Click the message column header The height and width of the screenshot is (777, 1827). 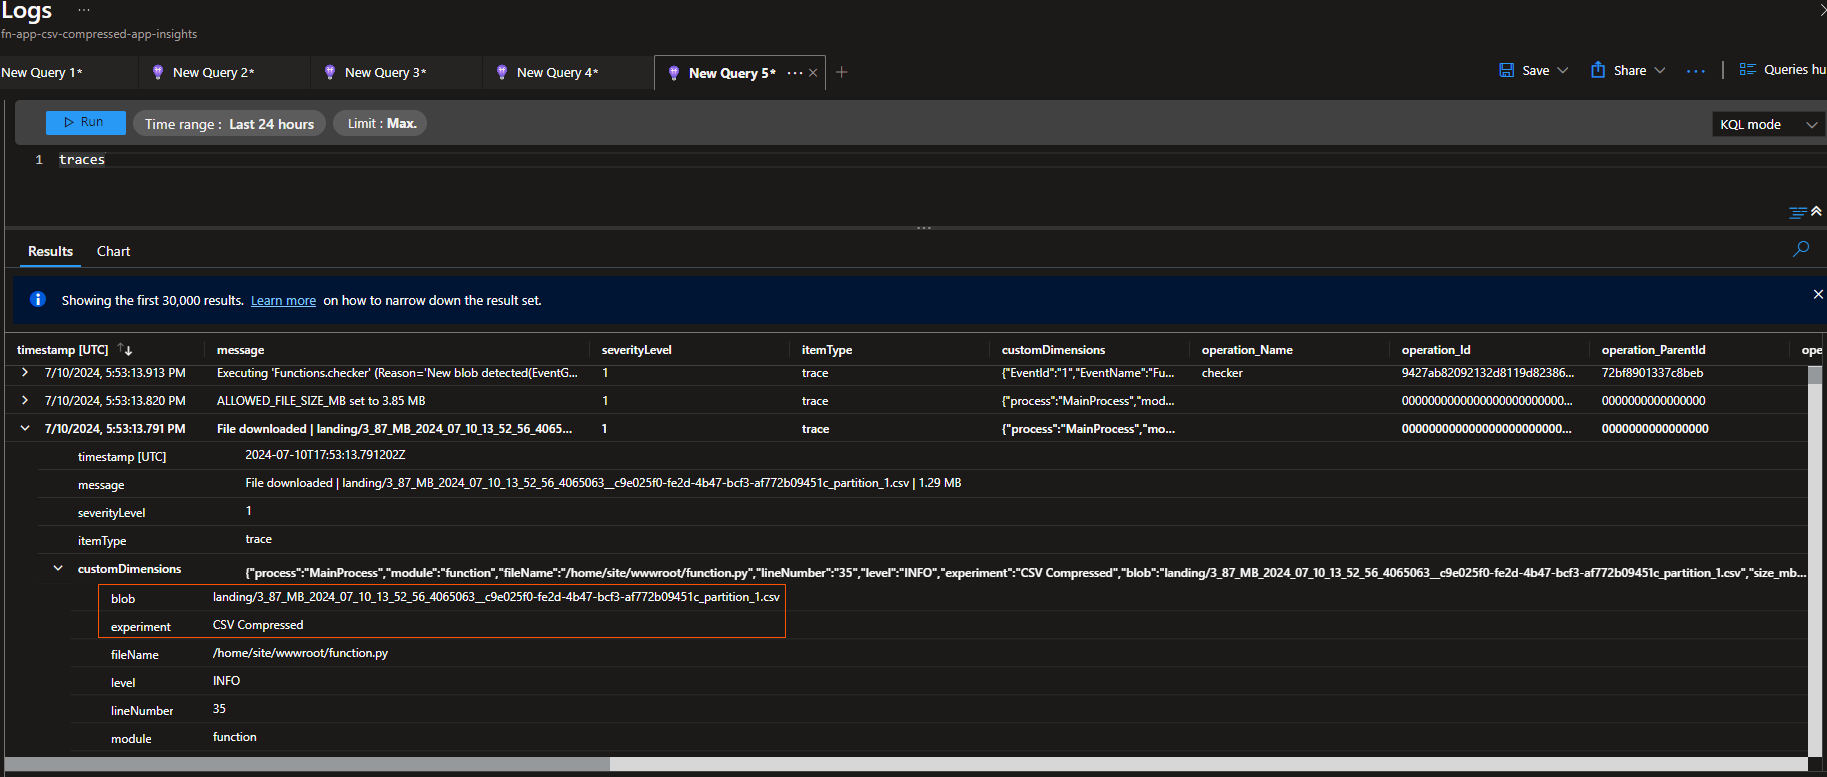click(x=241, y=350)
